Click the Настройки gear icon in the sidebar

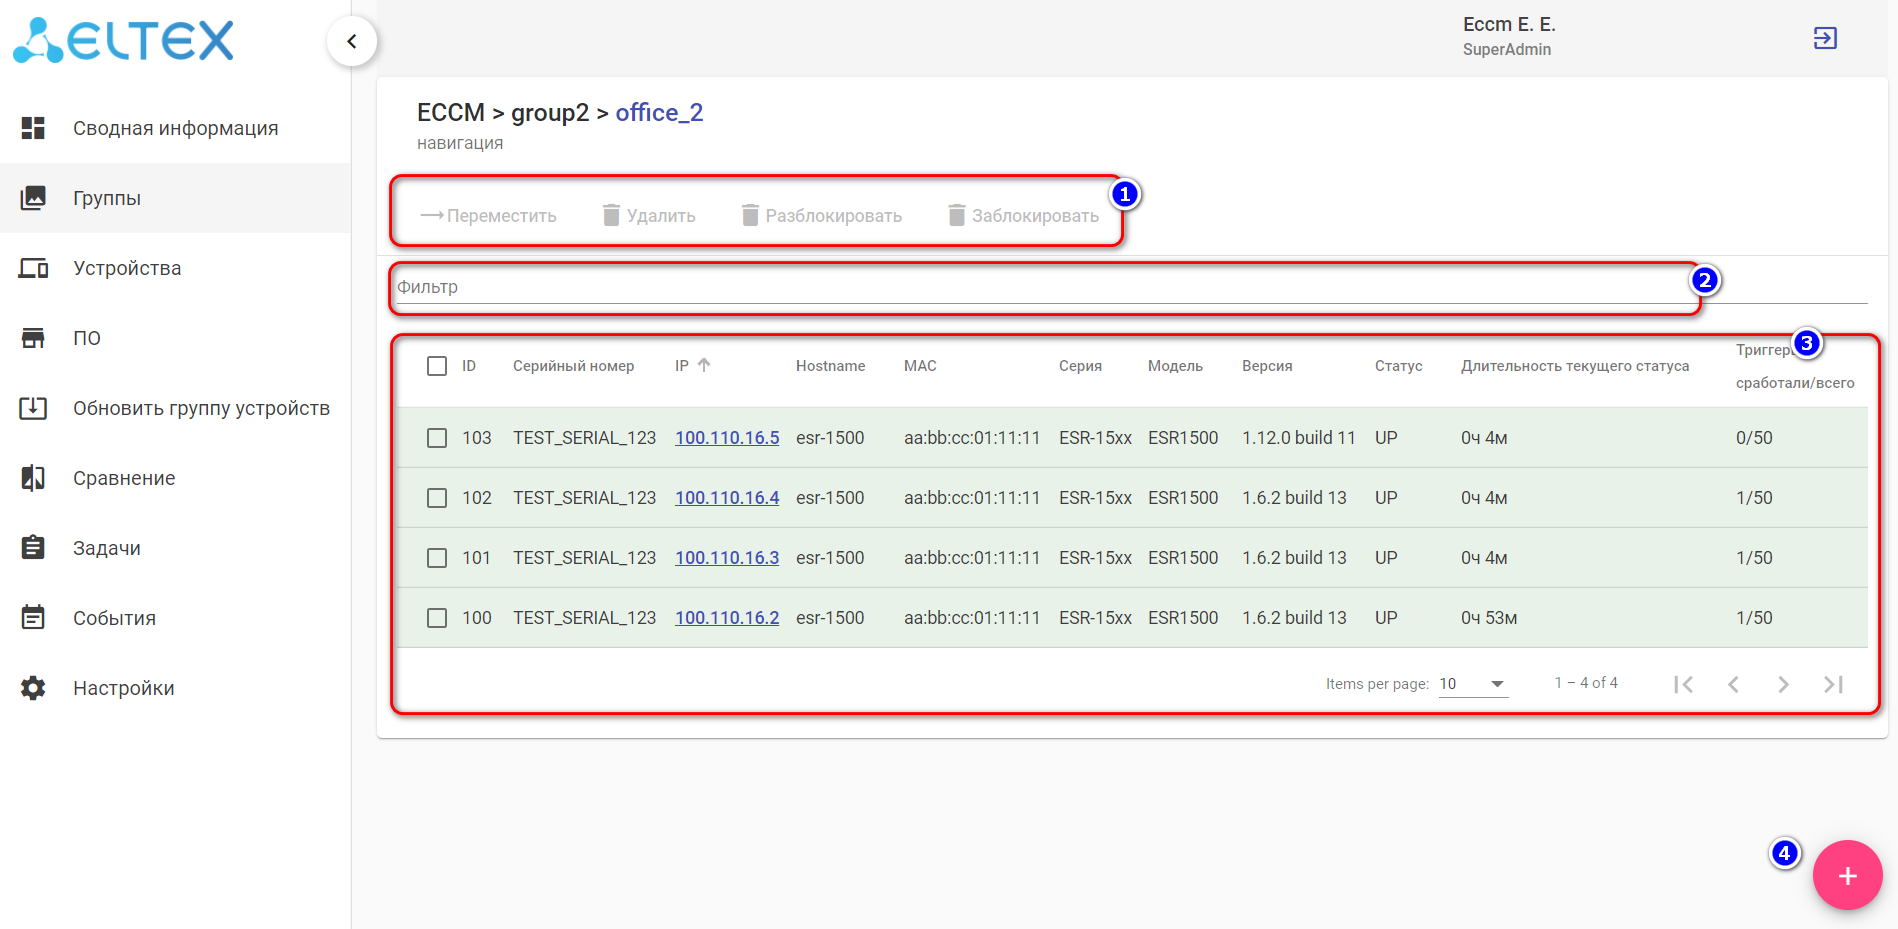33,688
